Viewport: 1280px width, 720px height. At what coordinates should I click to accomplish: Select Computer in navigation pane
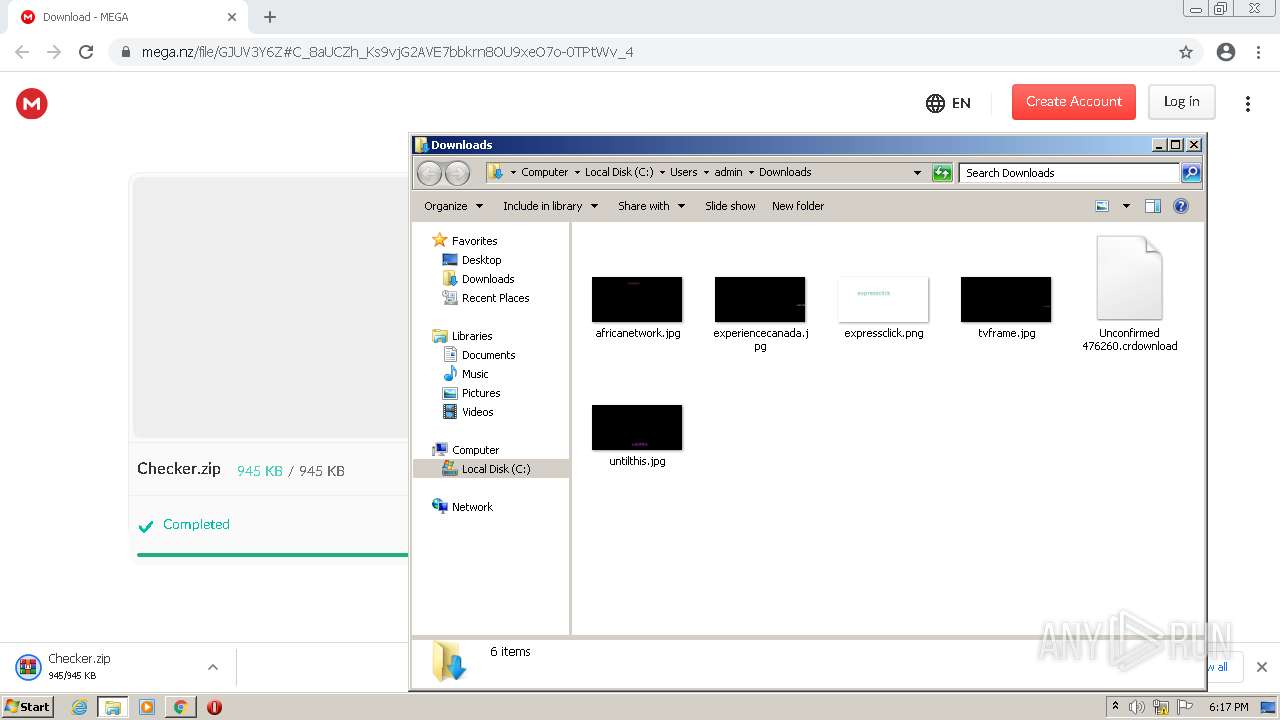point(466,450)
